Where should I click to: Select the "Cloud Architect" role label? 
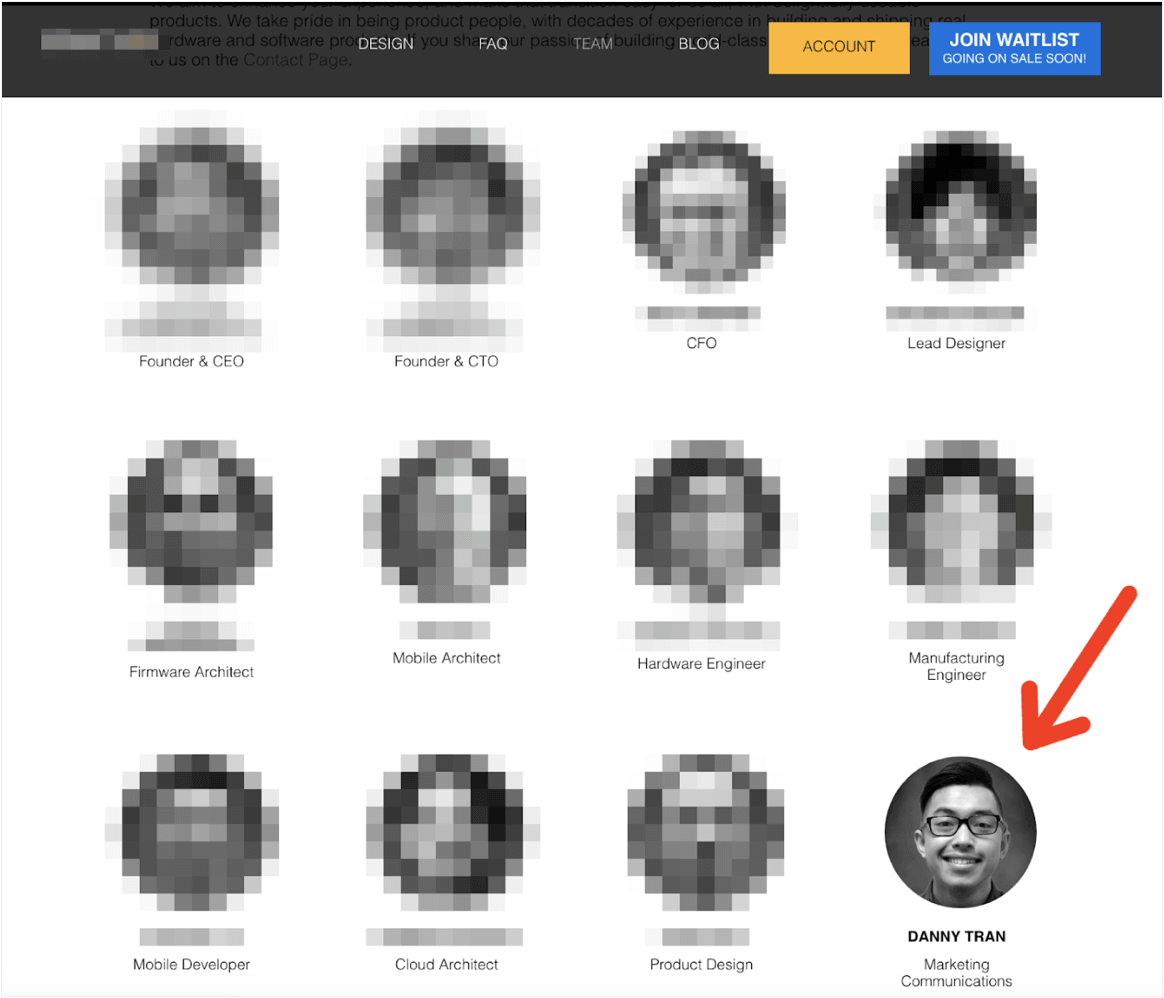447,965
